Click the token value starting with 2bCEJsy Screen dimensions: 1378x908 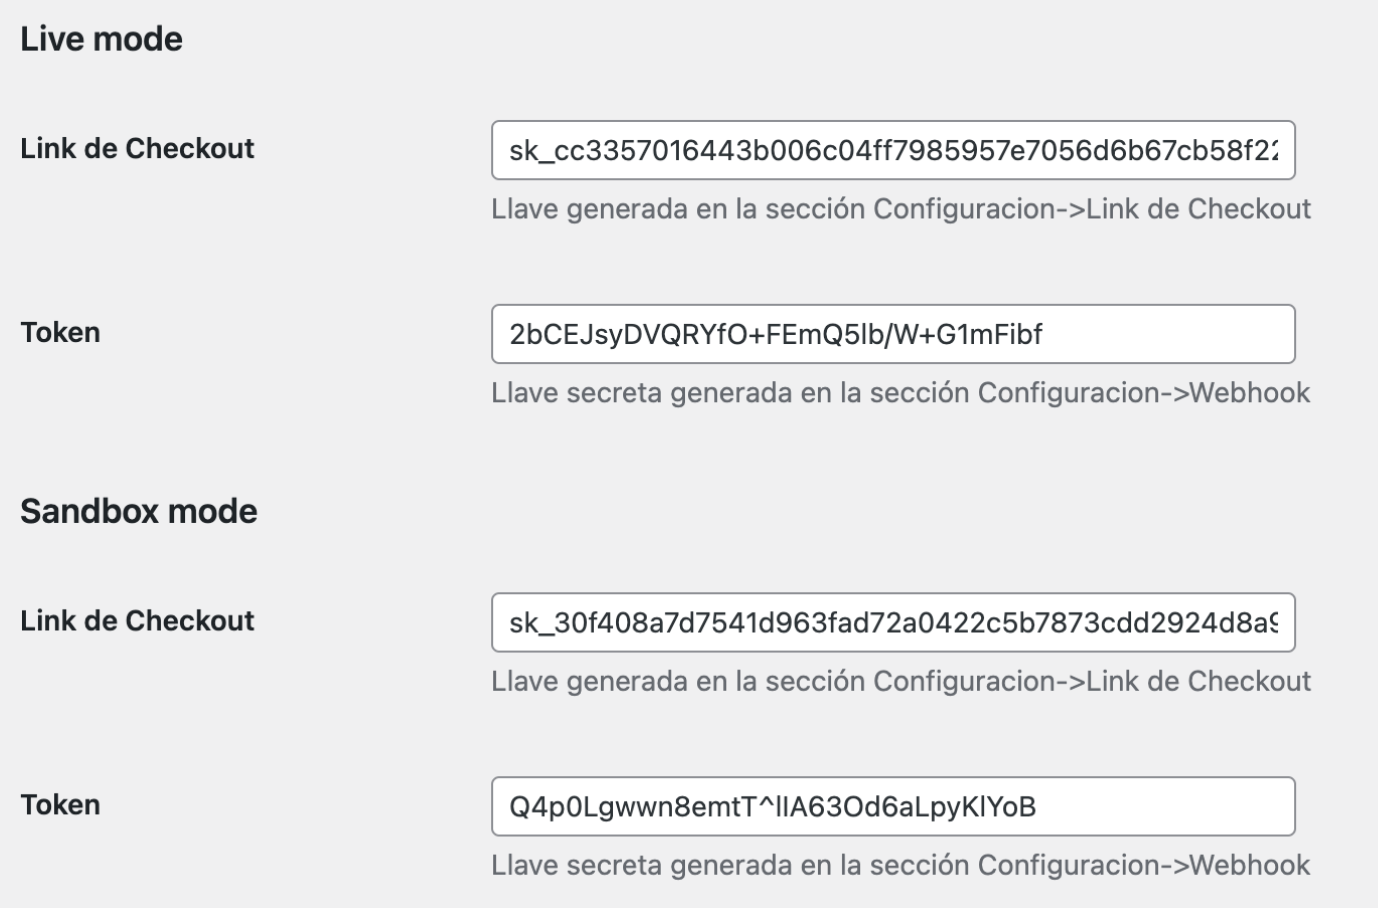[x=775, y=334]
